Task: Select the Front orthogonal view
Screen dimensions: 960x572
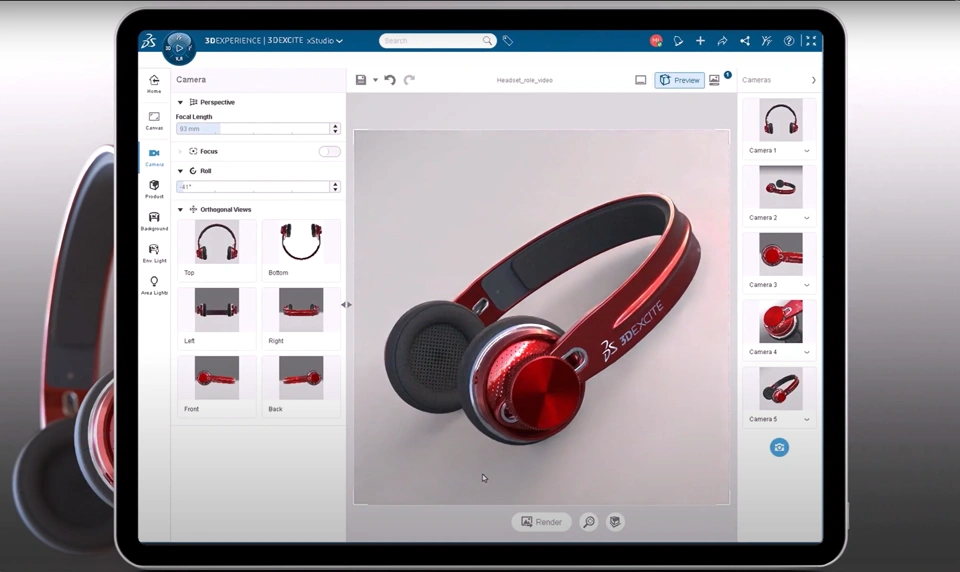Action: [x=217, y=386]
